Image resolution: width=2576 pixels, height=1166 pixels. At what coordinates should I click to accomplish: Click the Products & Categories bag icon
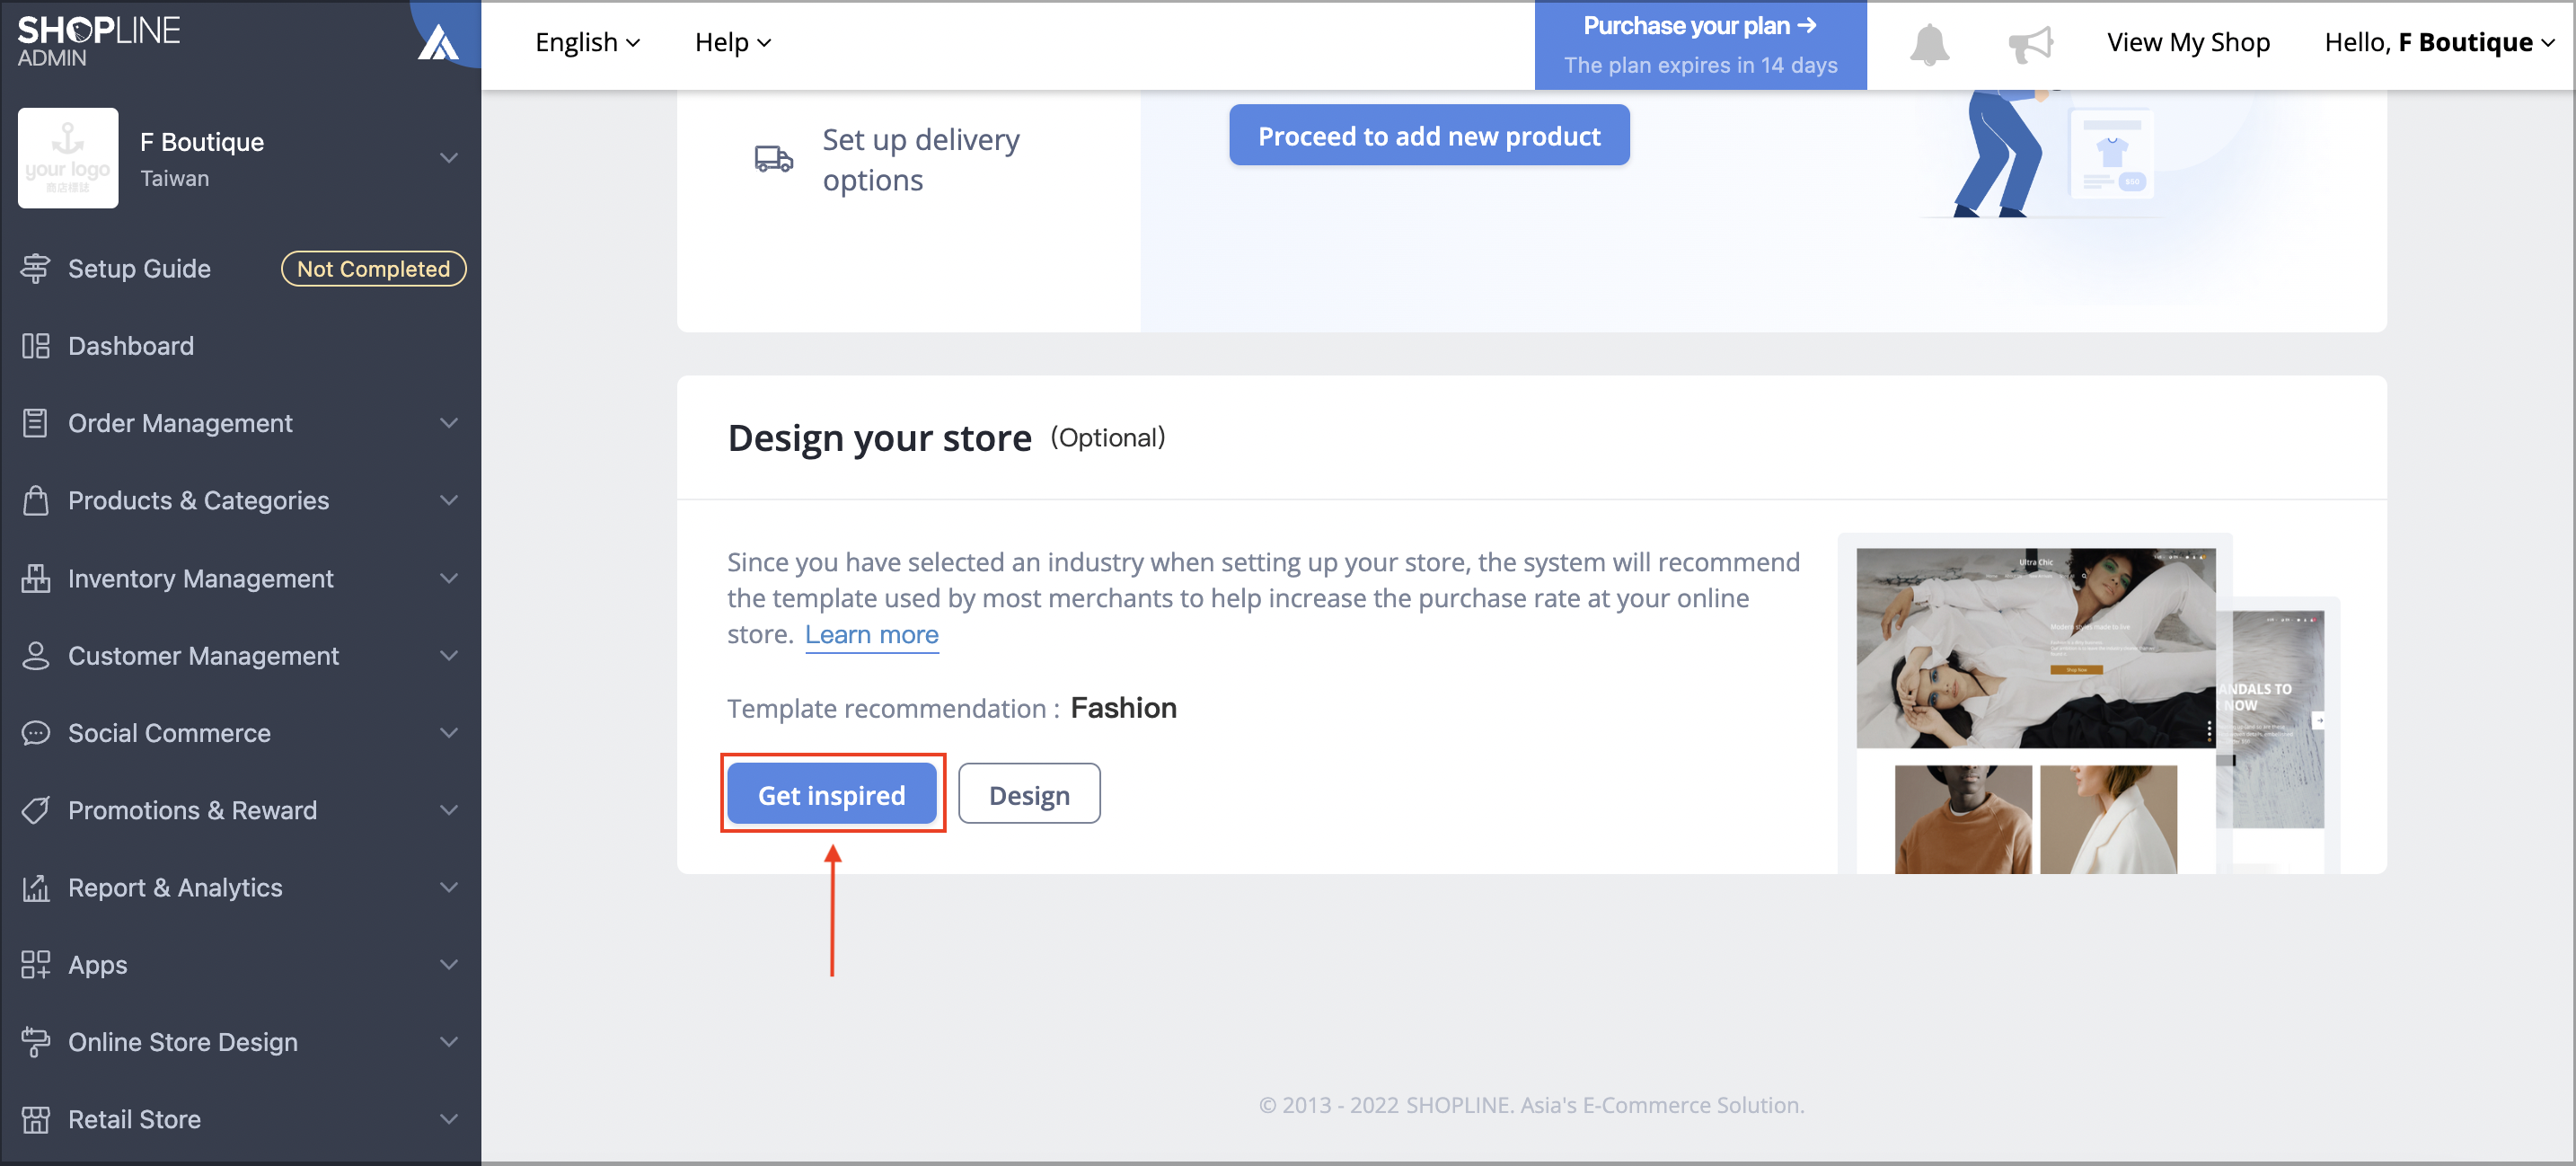point(36,500)
